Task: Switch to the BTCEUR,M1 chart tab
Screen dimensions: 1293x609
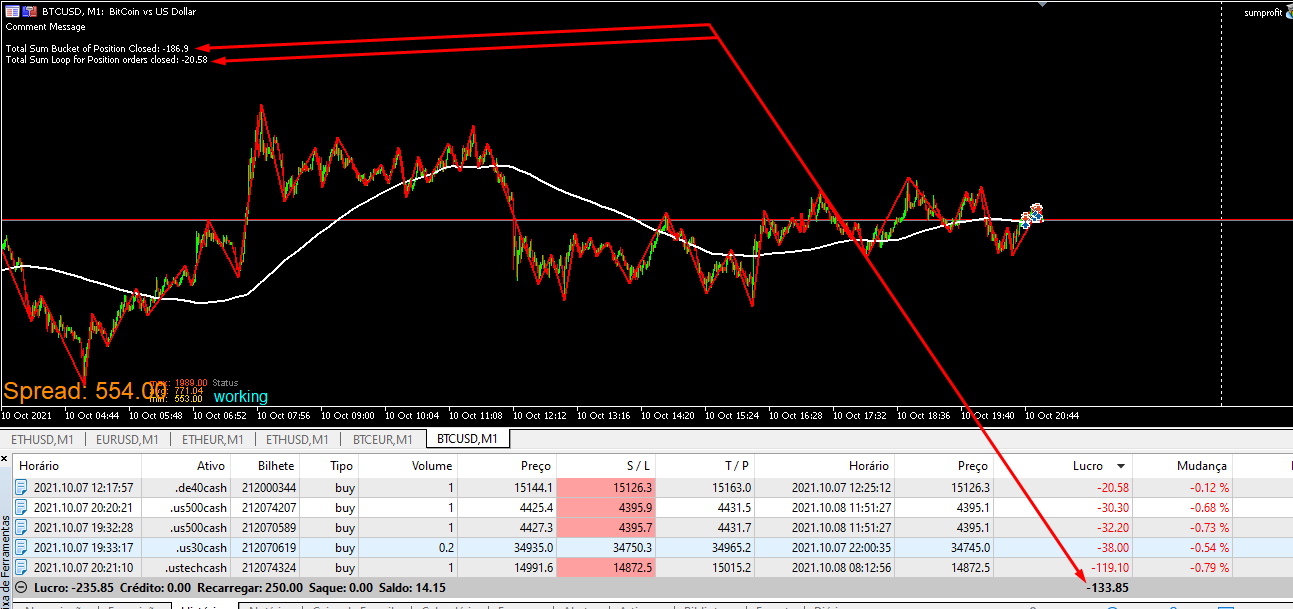Action: click(x=383, y=439)
